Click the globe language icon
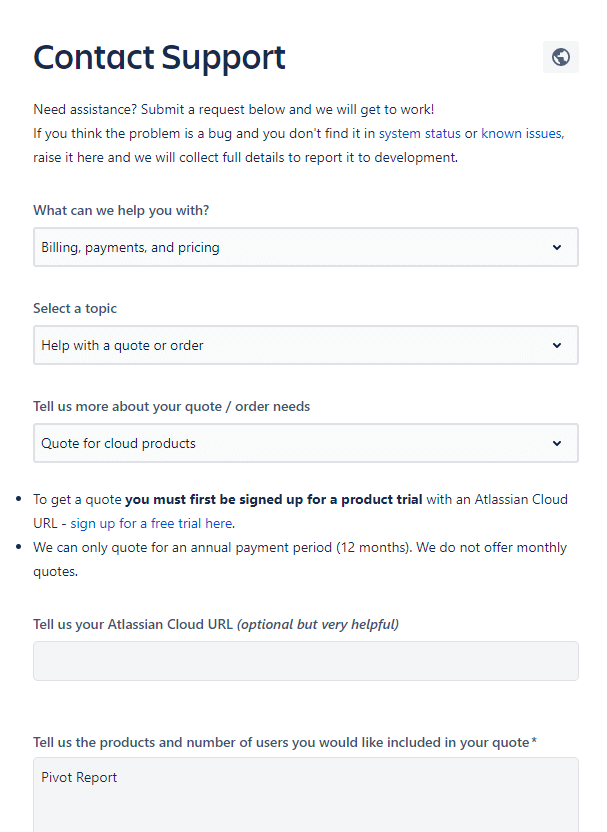Viewport: 607px width, 832px height. pyautogui.click(x=561, y=57)
